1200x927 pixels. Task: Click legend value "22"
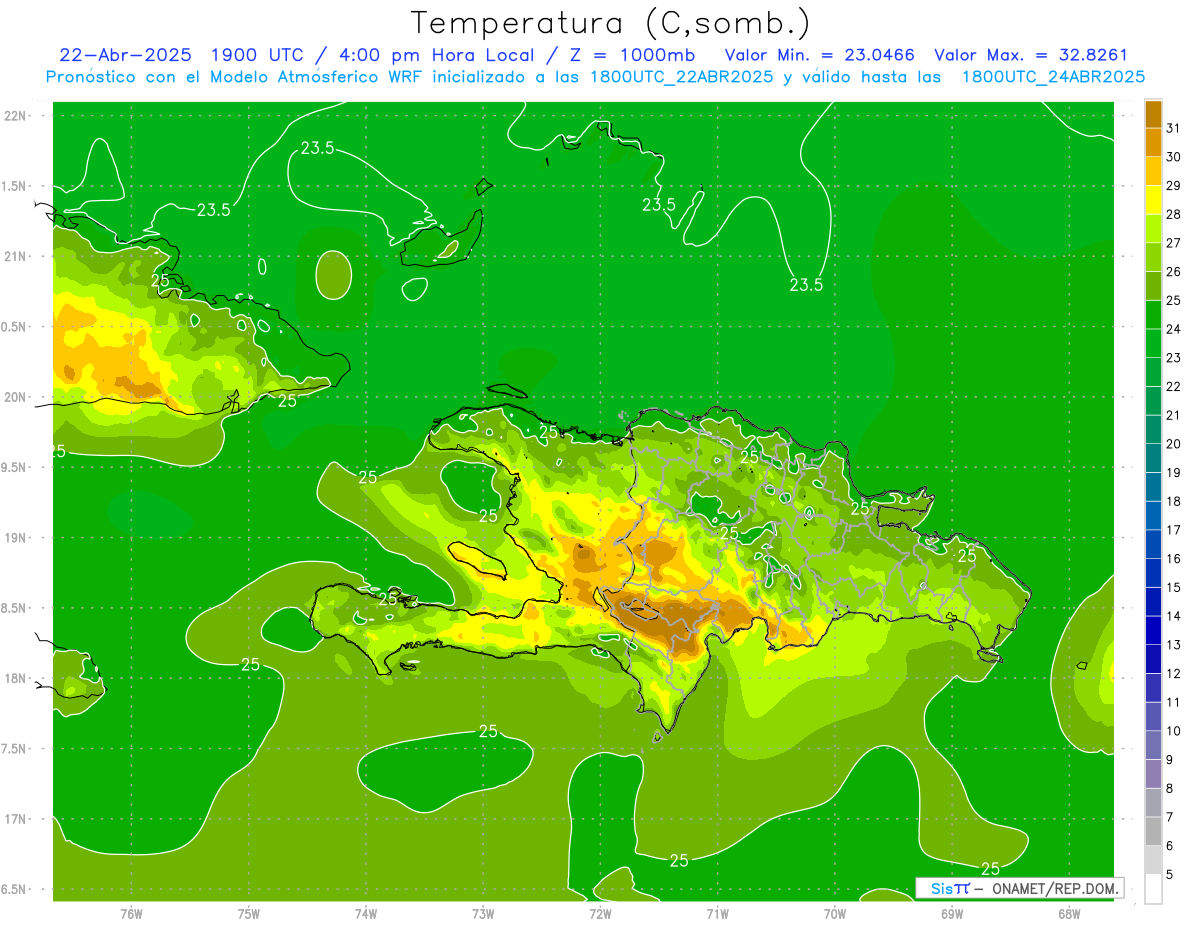tap(1173, 387)
